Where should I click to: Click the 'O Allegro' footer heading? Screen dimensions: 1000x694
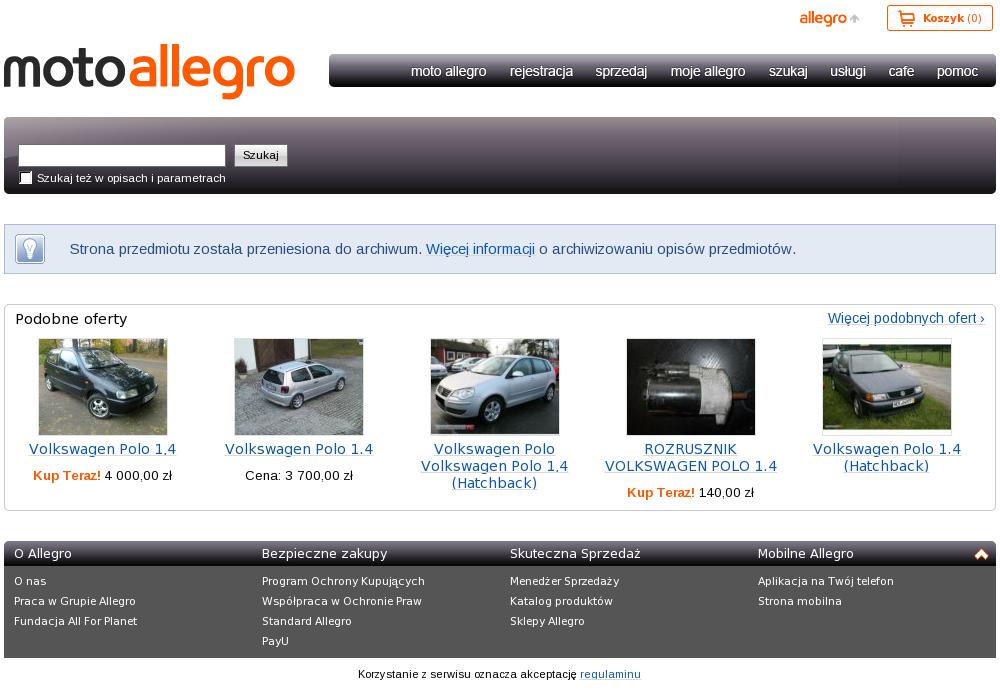43,554
